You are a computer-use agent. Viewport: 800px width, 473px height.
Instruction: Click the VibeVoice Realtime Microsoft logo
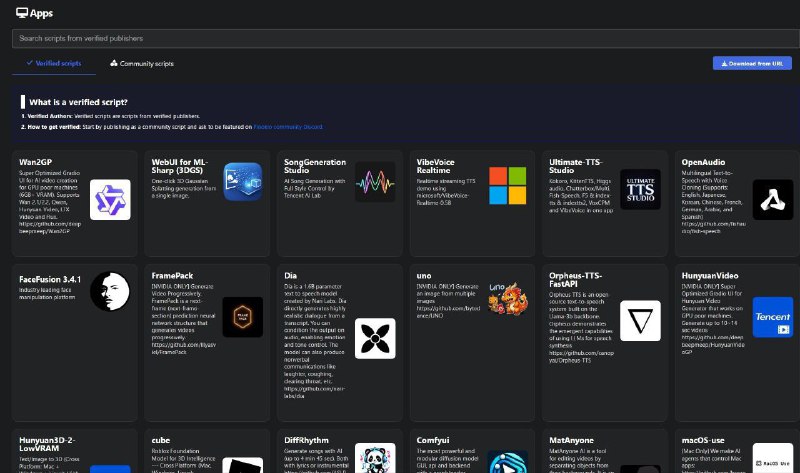click(508, 186)
